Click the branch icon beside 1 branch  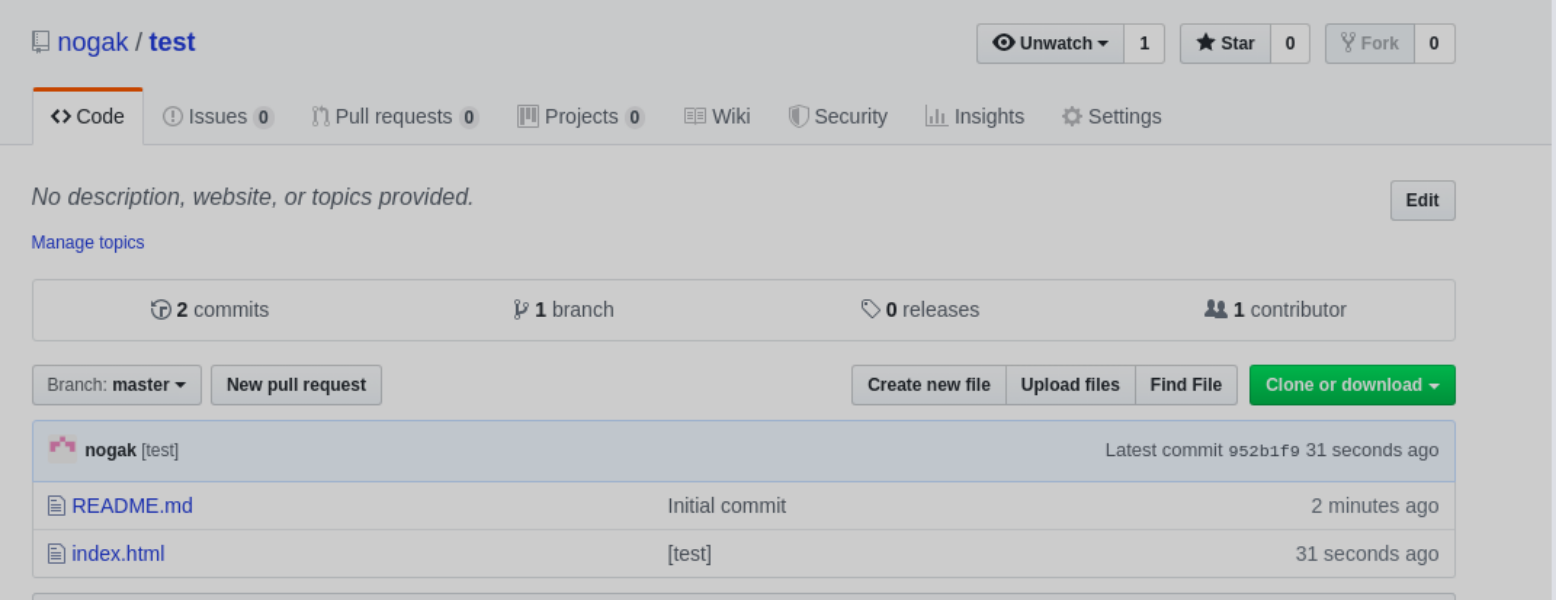[x=521, y=310]
